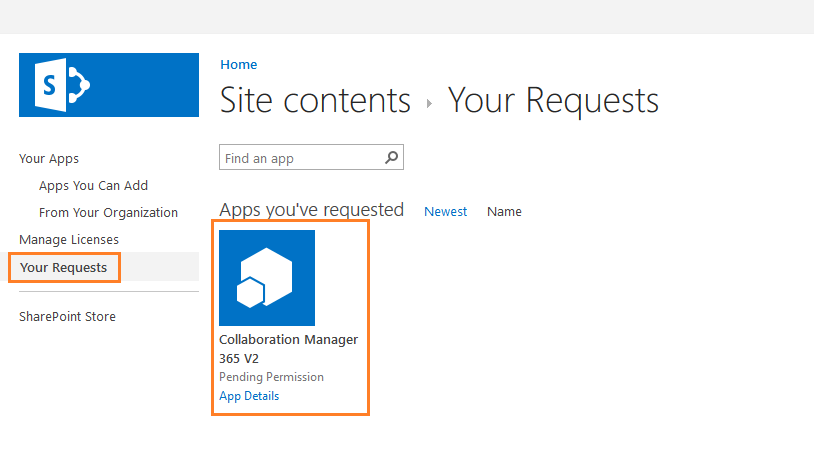Sort requested apps by Newest
Screen dimensions: 814x450
tap(445, 211)
